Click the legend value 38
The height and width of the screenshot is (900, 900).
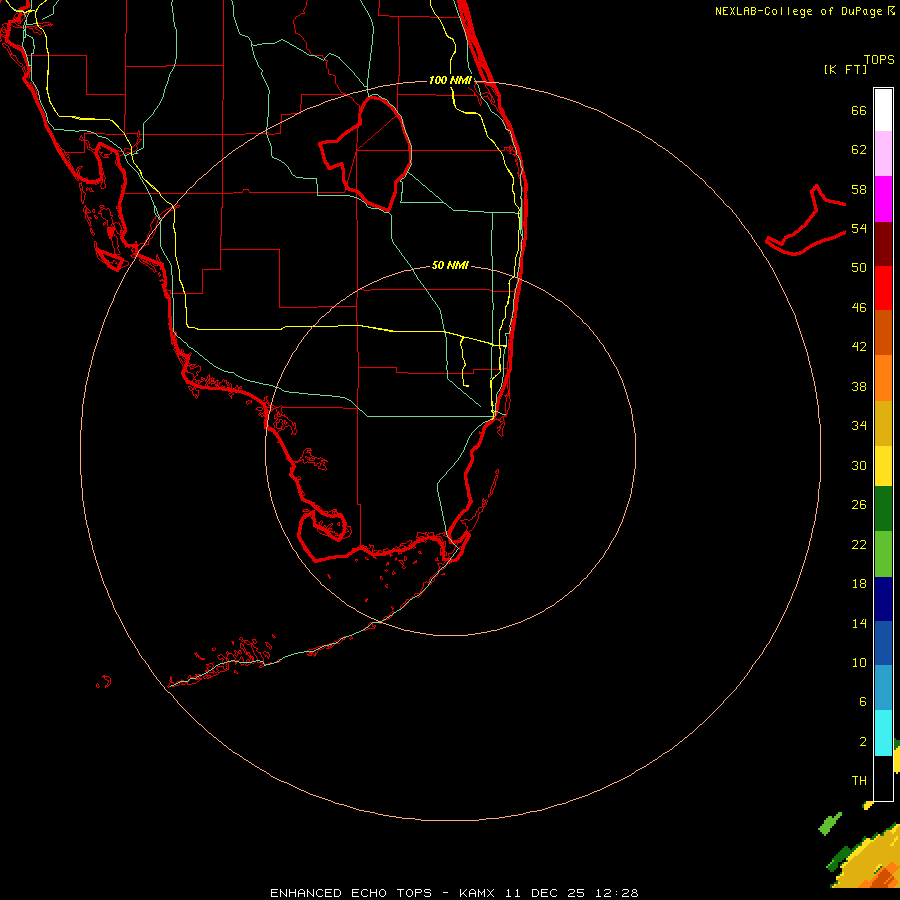point(859,386)
